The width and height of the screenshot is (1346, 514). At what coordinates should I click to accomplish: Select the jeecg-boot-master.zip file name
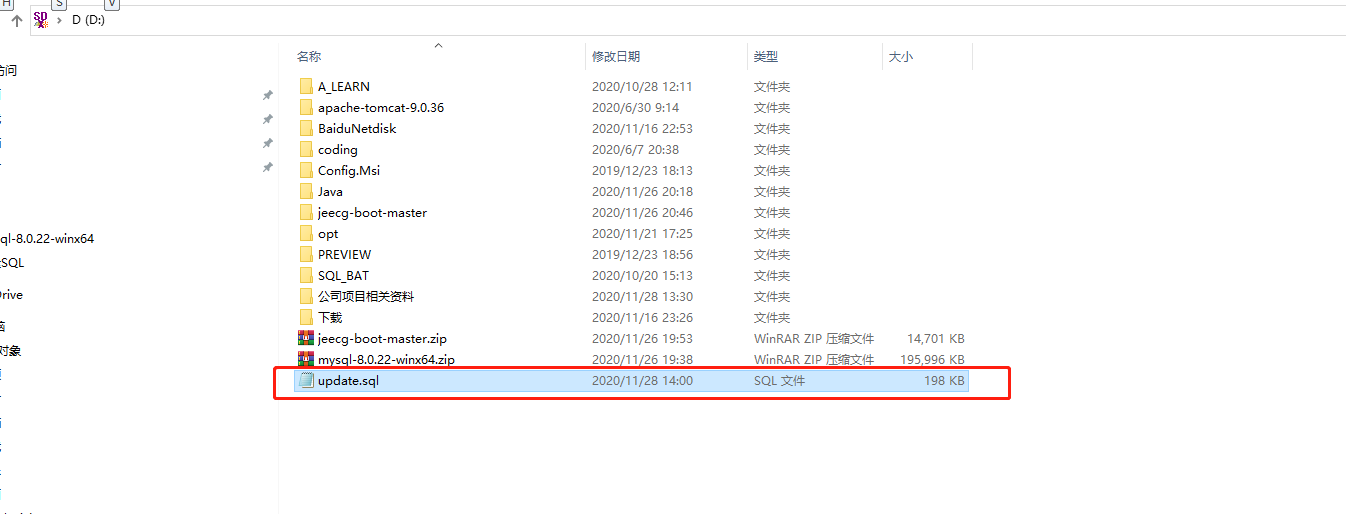click(x=383, y=339)
